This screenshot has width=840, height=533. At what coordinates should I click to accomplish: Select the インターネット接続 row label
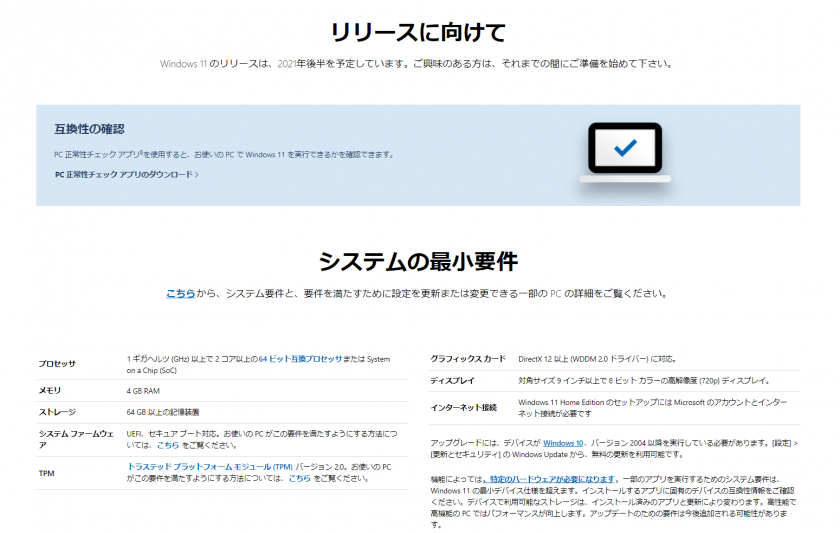[463, 408]
